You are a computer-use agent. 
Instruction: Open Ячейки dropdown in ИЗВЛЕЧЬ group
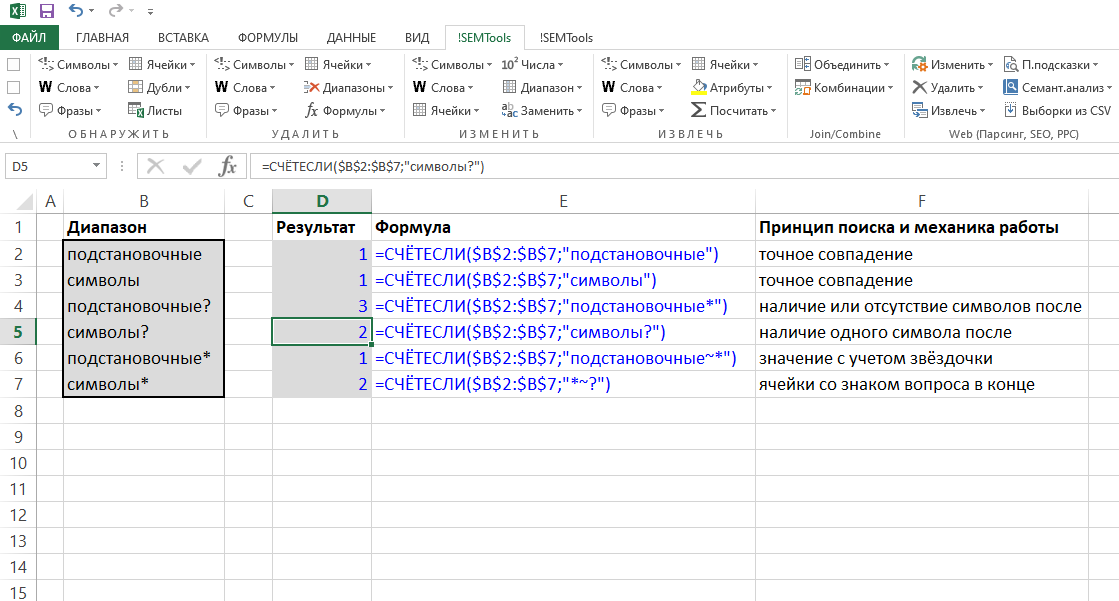click(725, 64)
